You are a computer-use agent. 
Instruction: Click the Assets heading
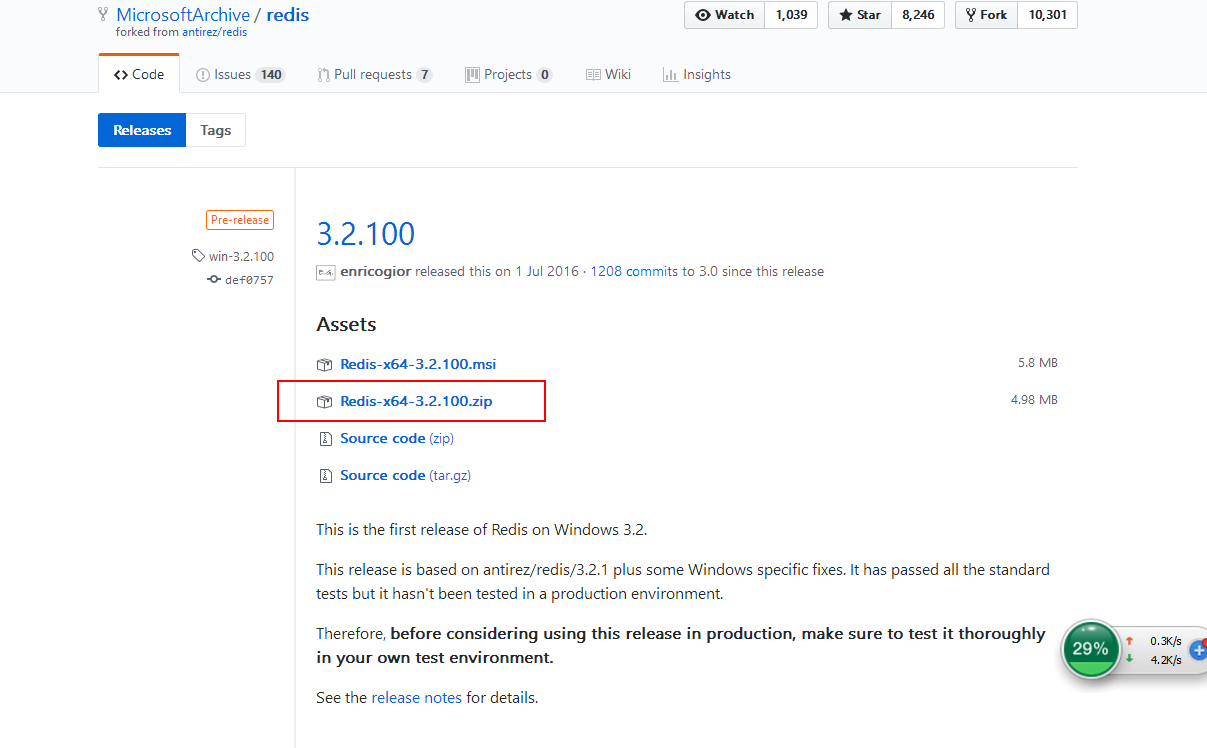[346, 325]
